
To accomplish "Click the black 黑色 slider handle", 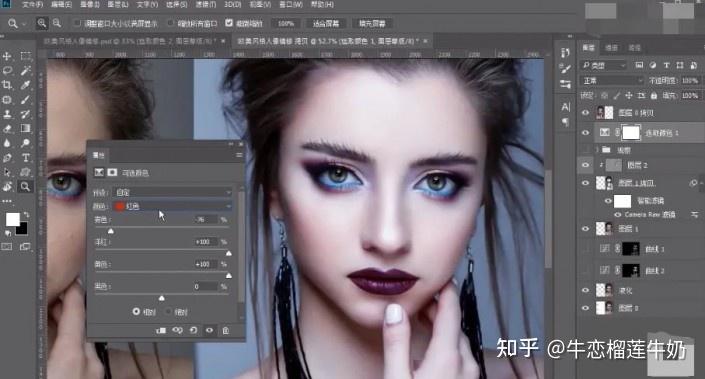I will pos(161,298).
